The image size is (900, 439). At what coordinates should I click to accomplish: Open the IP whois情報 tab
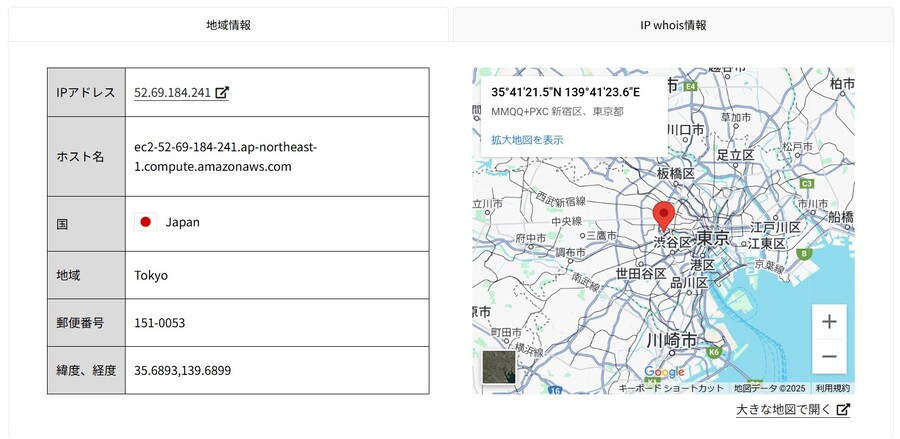click(673, 25)
